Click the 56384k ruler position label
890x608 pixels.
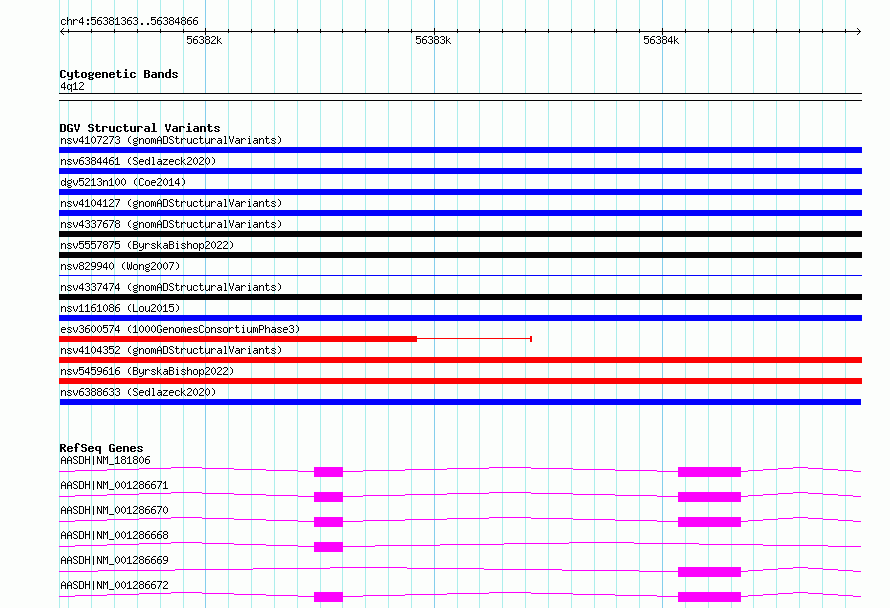click(661, 40)
